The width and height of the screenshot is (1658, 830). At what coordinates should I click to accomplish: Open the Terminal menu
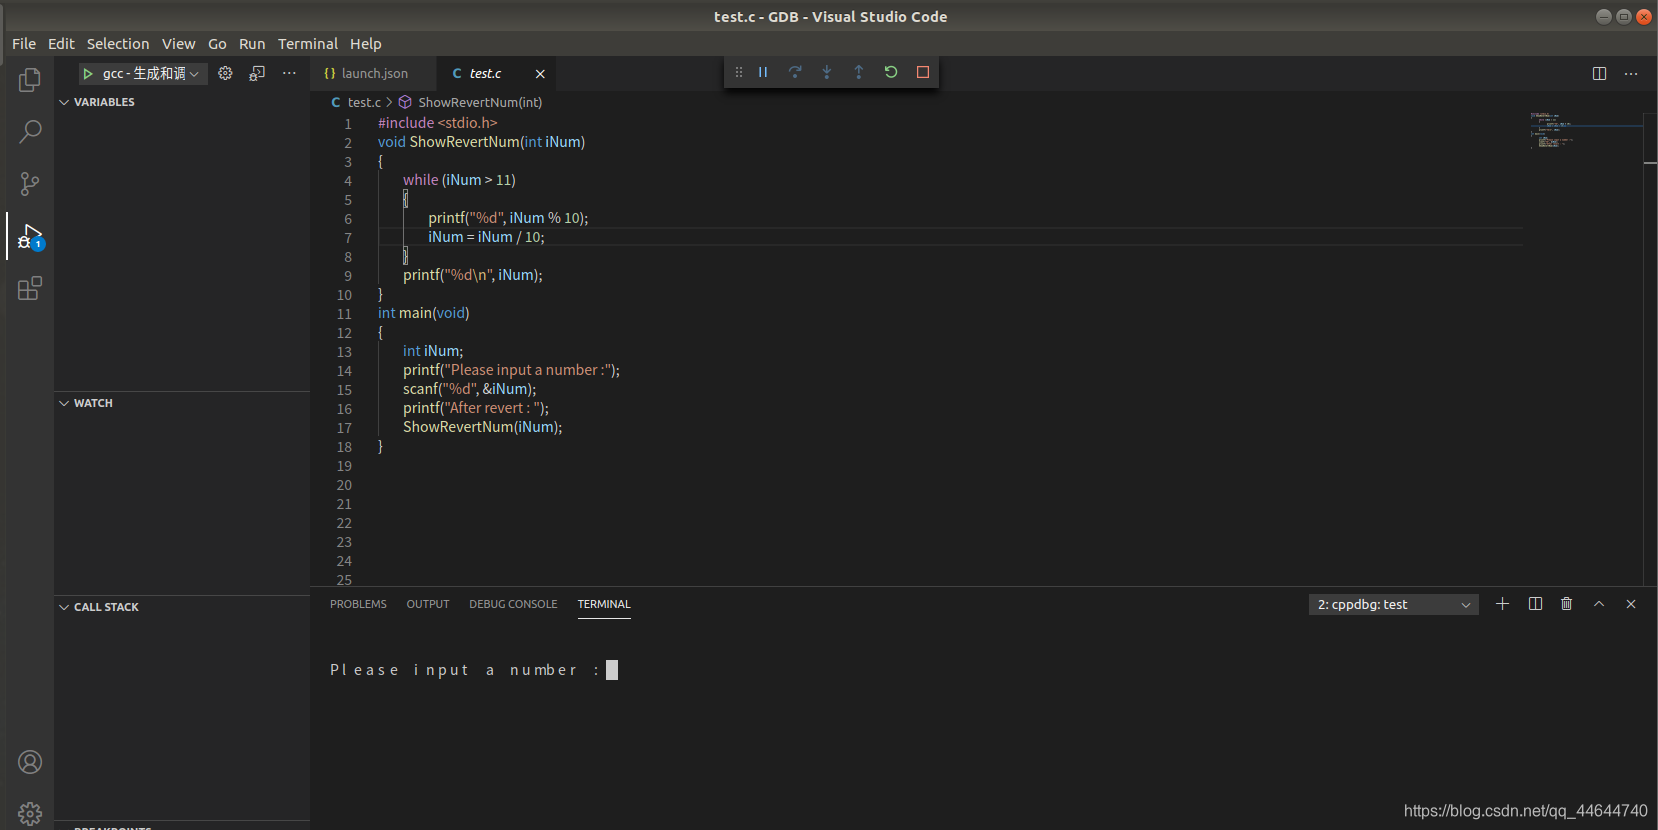[x=308, y=44]
